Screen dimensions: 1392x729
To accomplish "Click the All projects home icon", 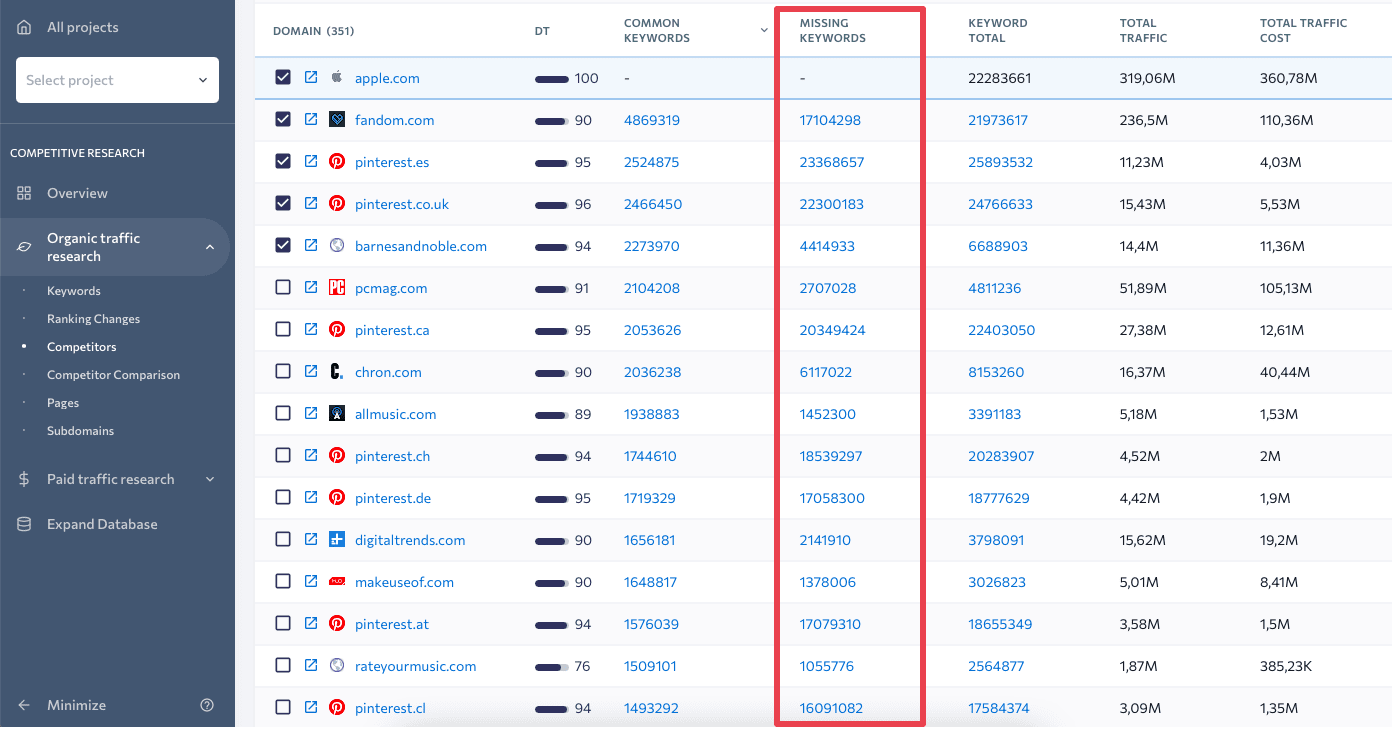I will tap(24, 27).
